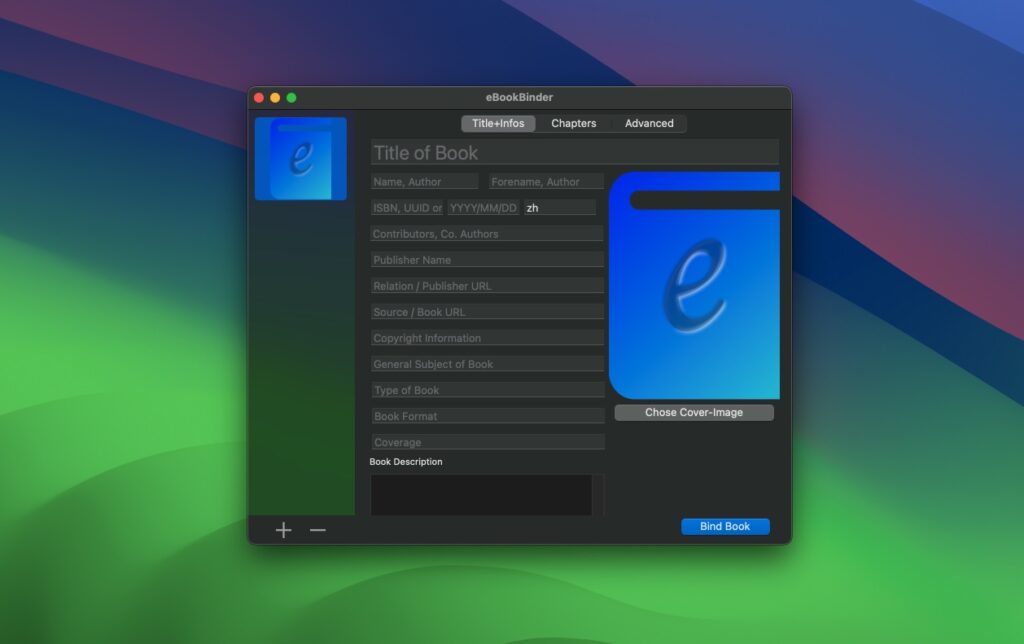Select the Copyright Information field
The image size is (1024, 644).
point(486,337)
